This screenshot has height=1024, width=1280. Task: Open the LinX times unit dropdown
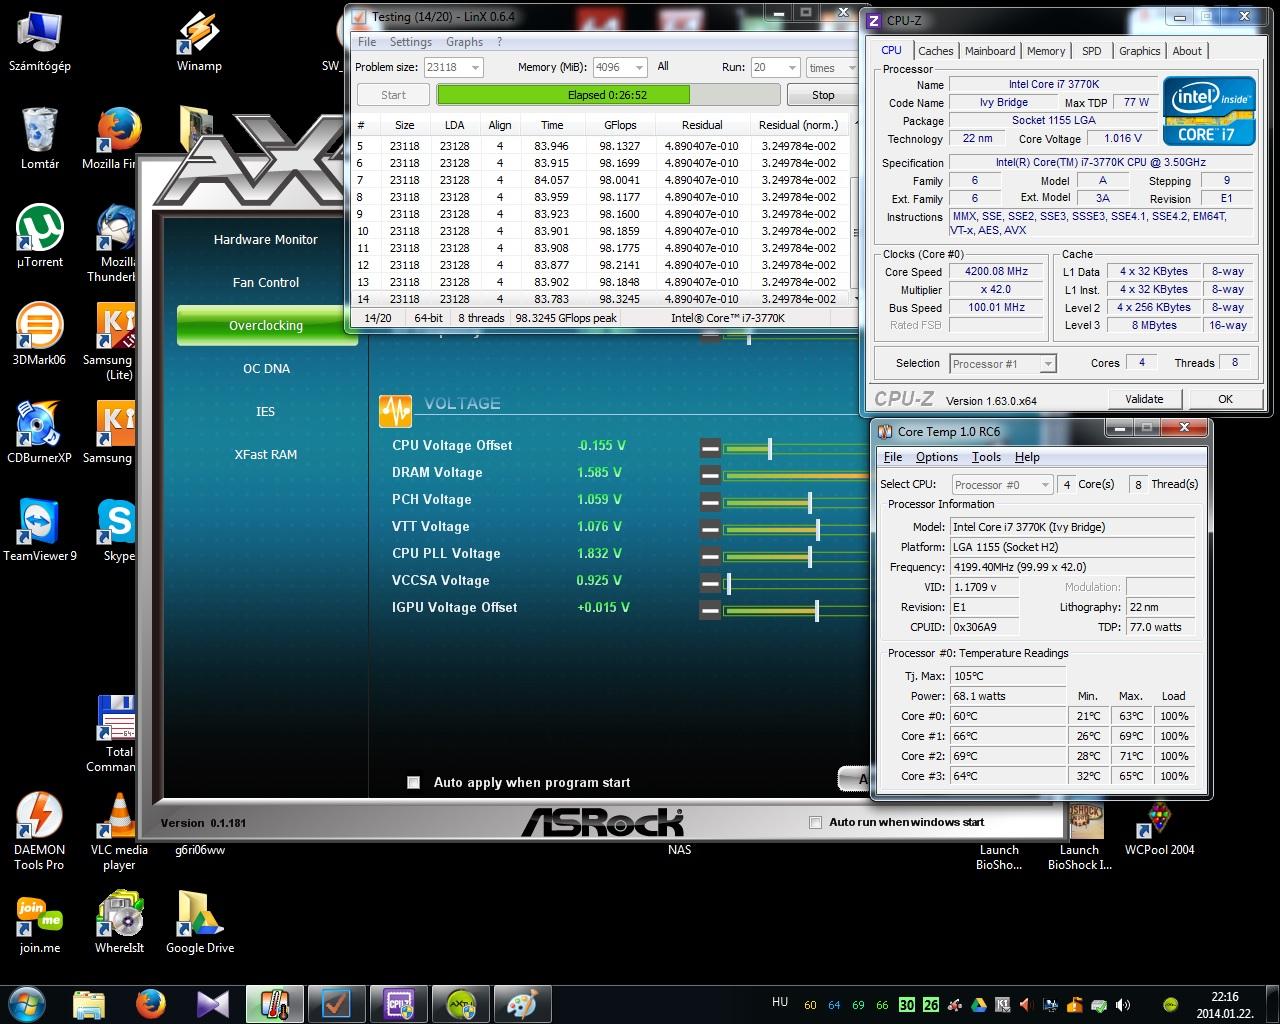832,67
